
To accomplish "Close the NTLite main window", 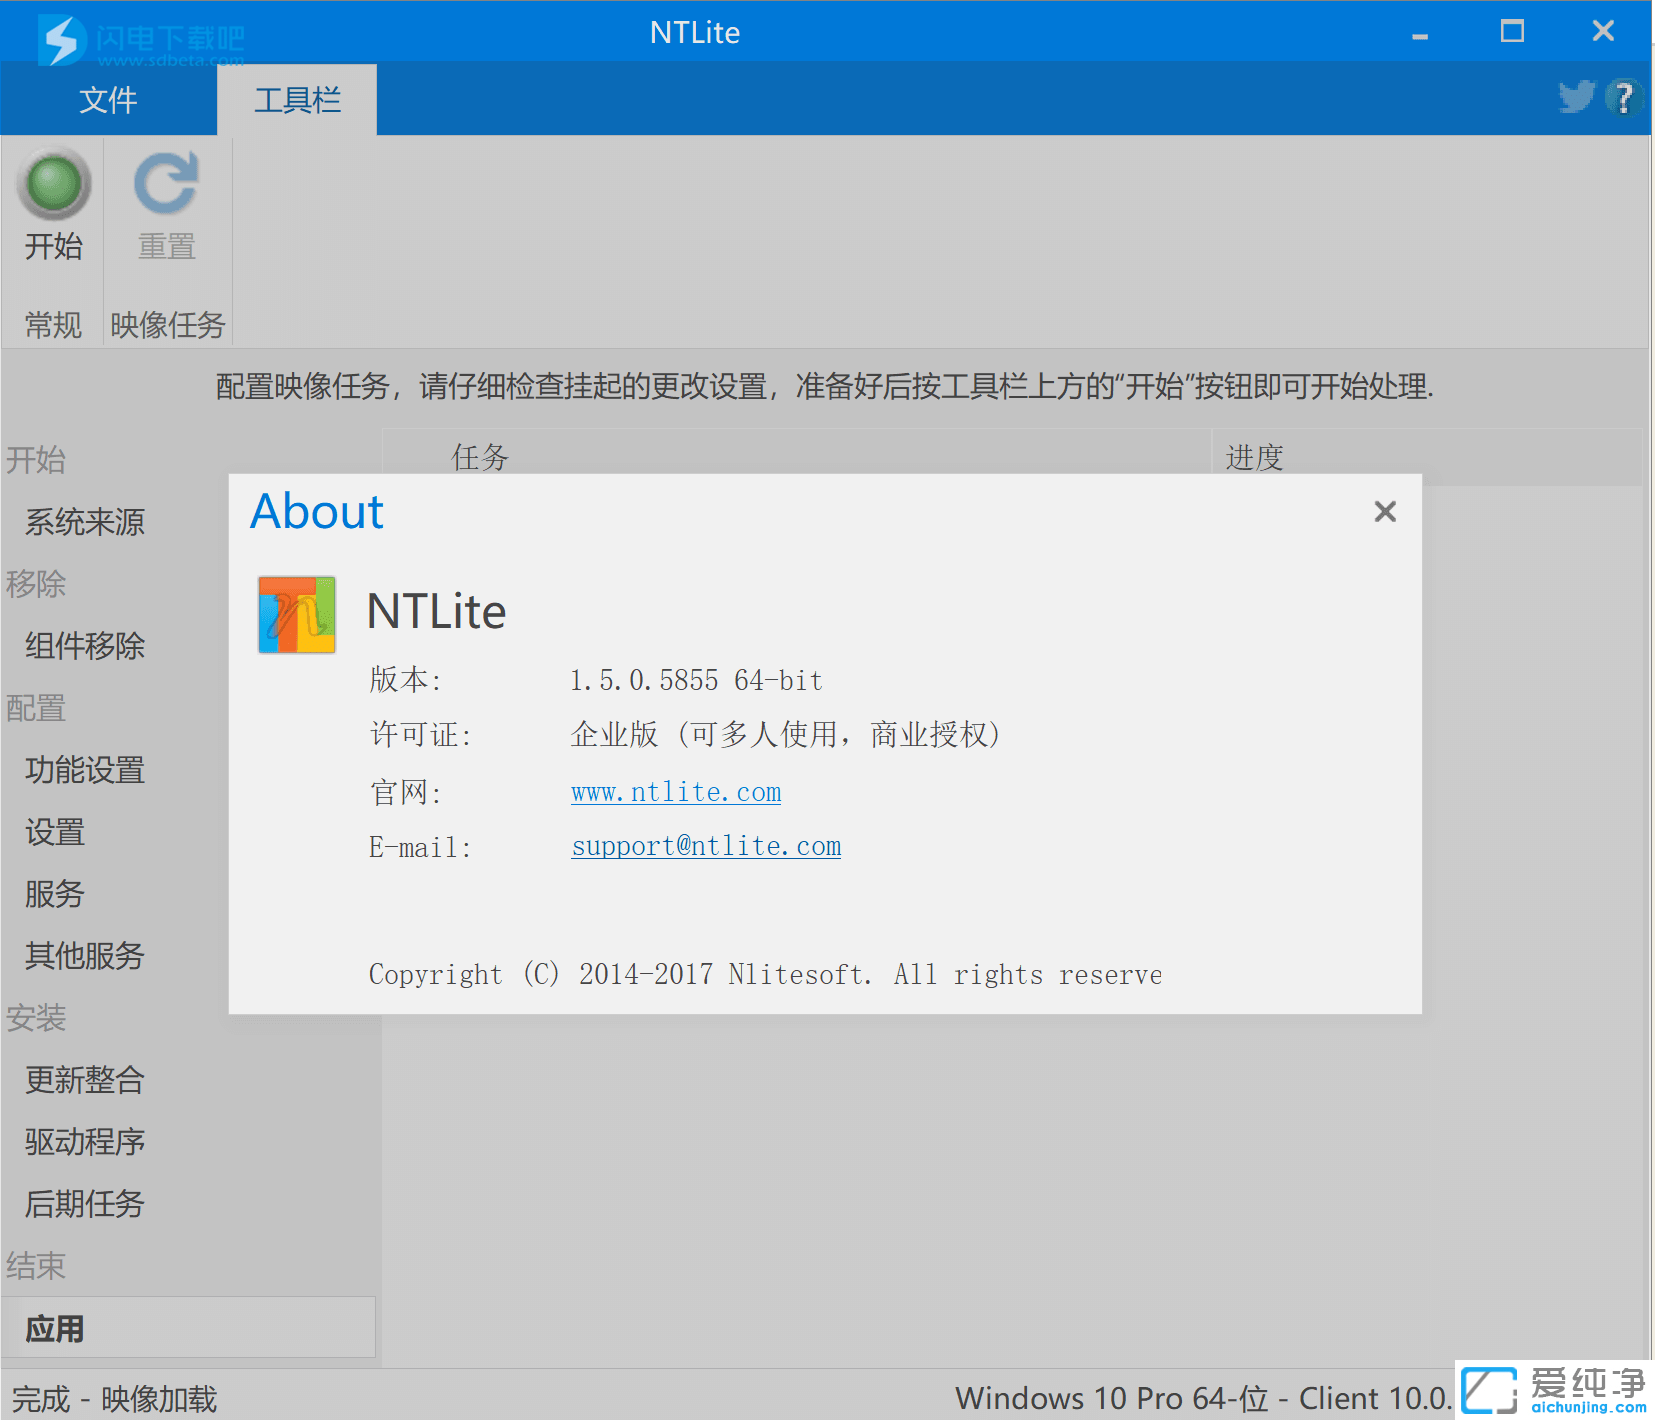I will point(1603,32).
